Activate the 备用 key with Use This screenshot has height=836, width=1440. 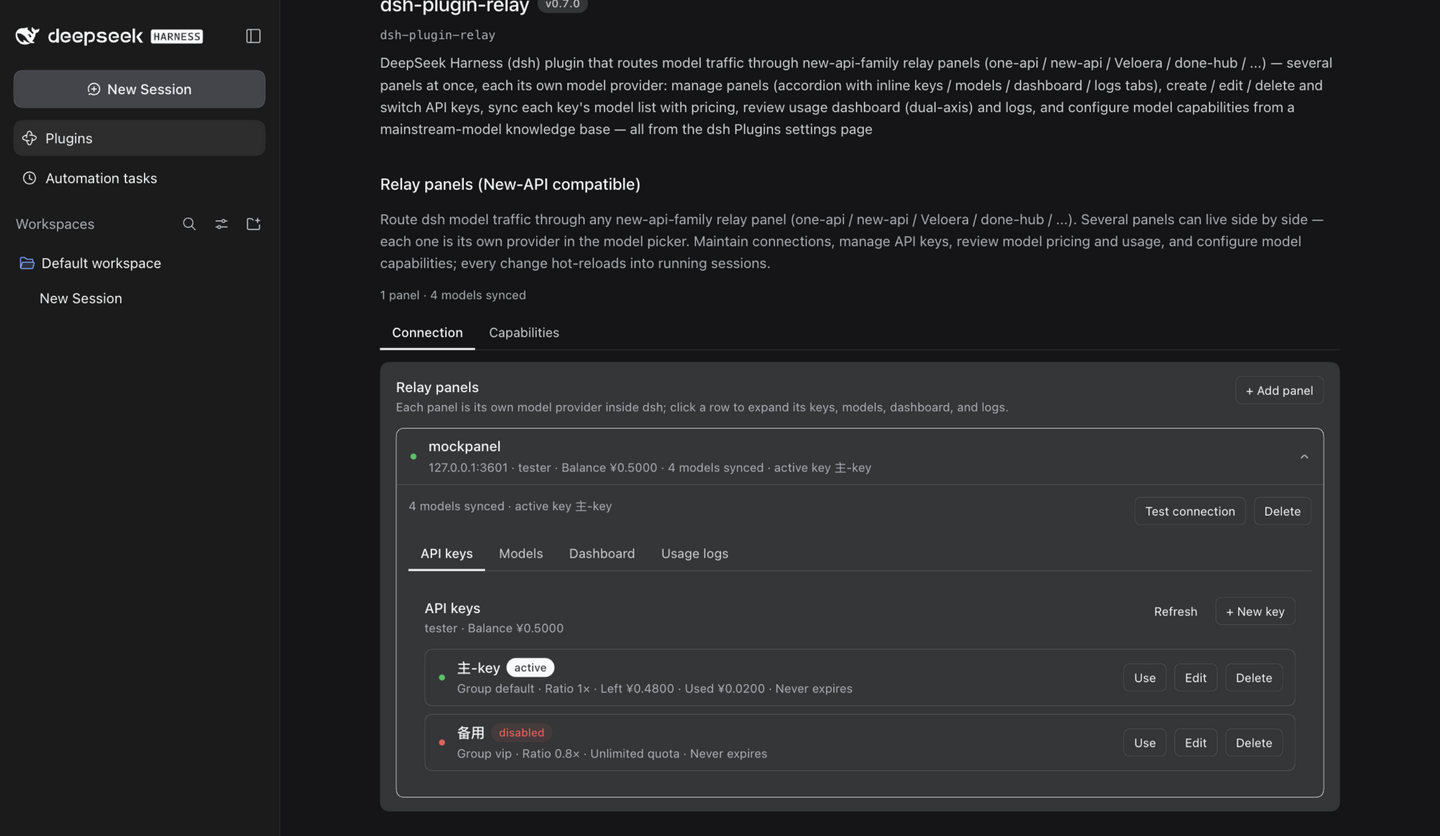tap(1145, 743)
